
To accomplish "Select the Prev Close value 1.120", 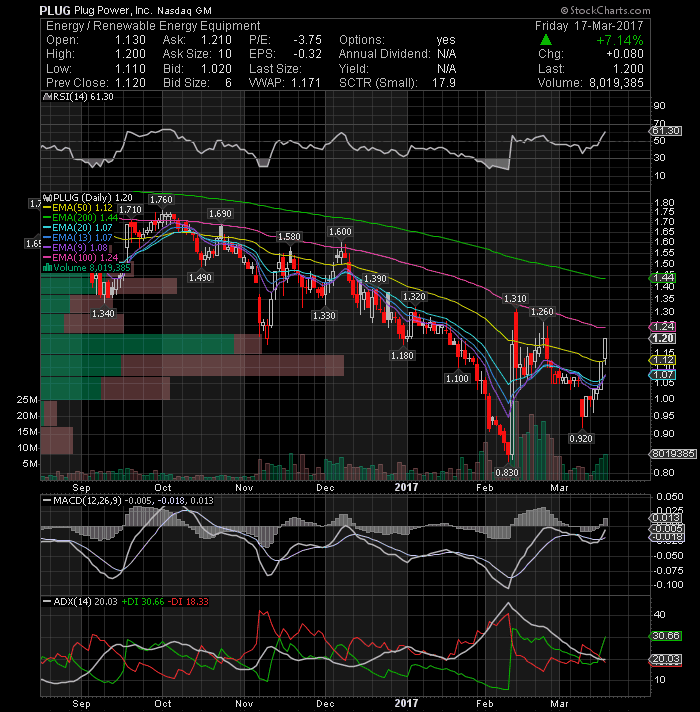I will [x=130, y=83].
